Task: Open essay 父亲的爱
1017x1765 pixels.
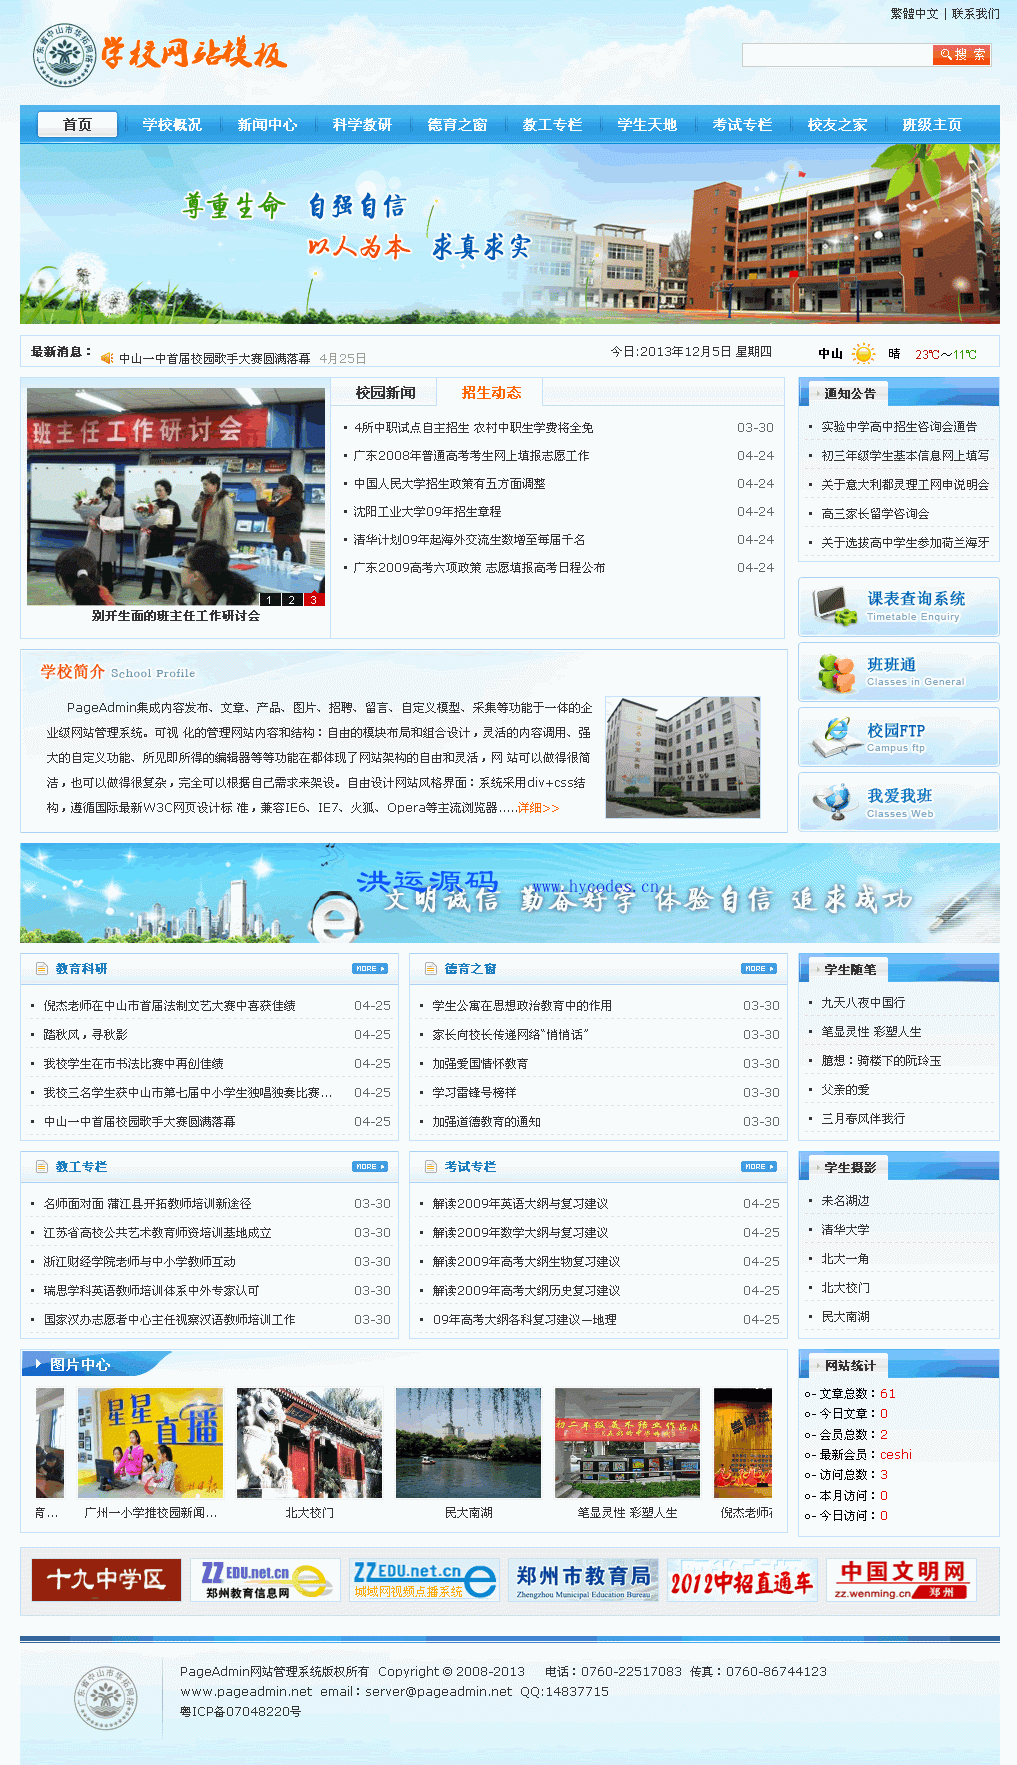Action: [x=845, y=1090]
